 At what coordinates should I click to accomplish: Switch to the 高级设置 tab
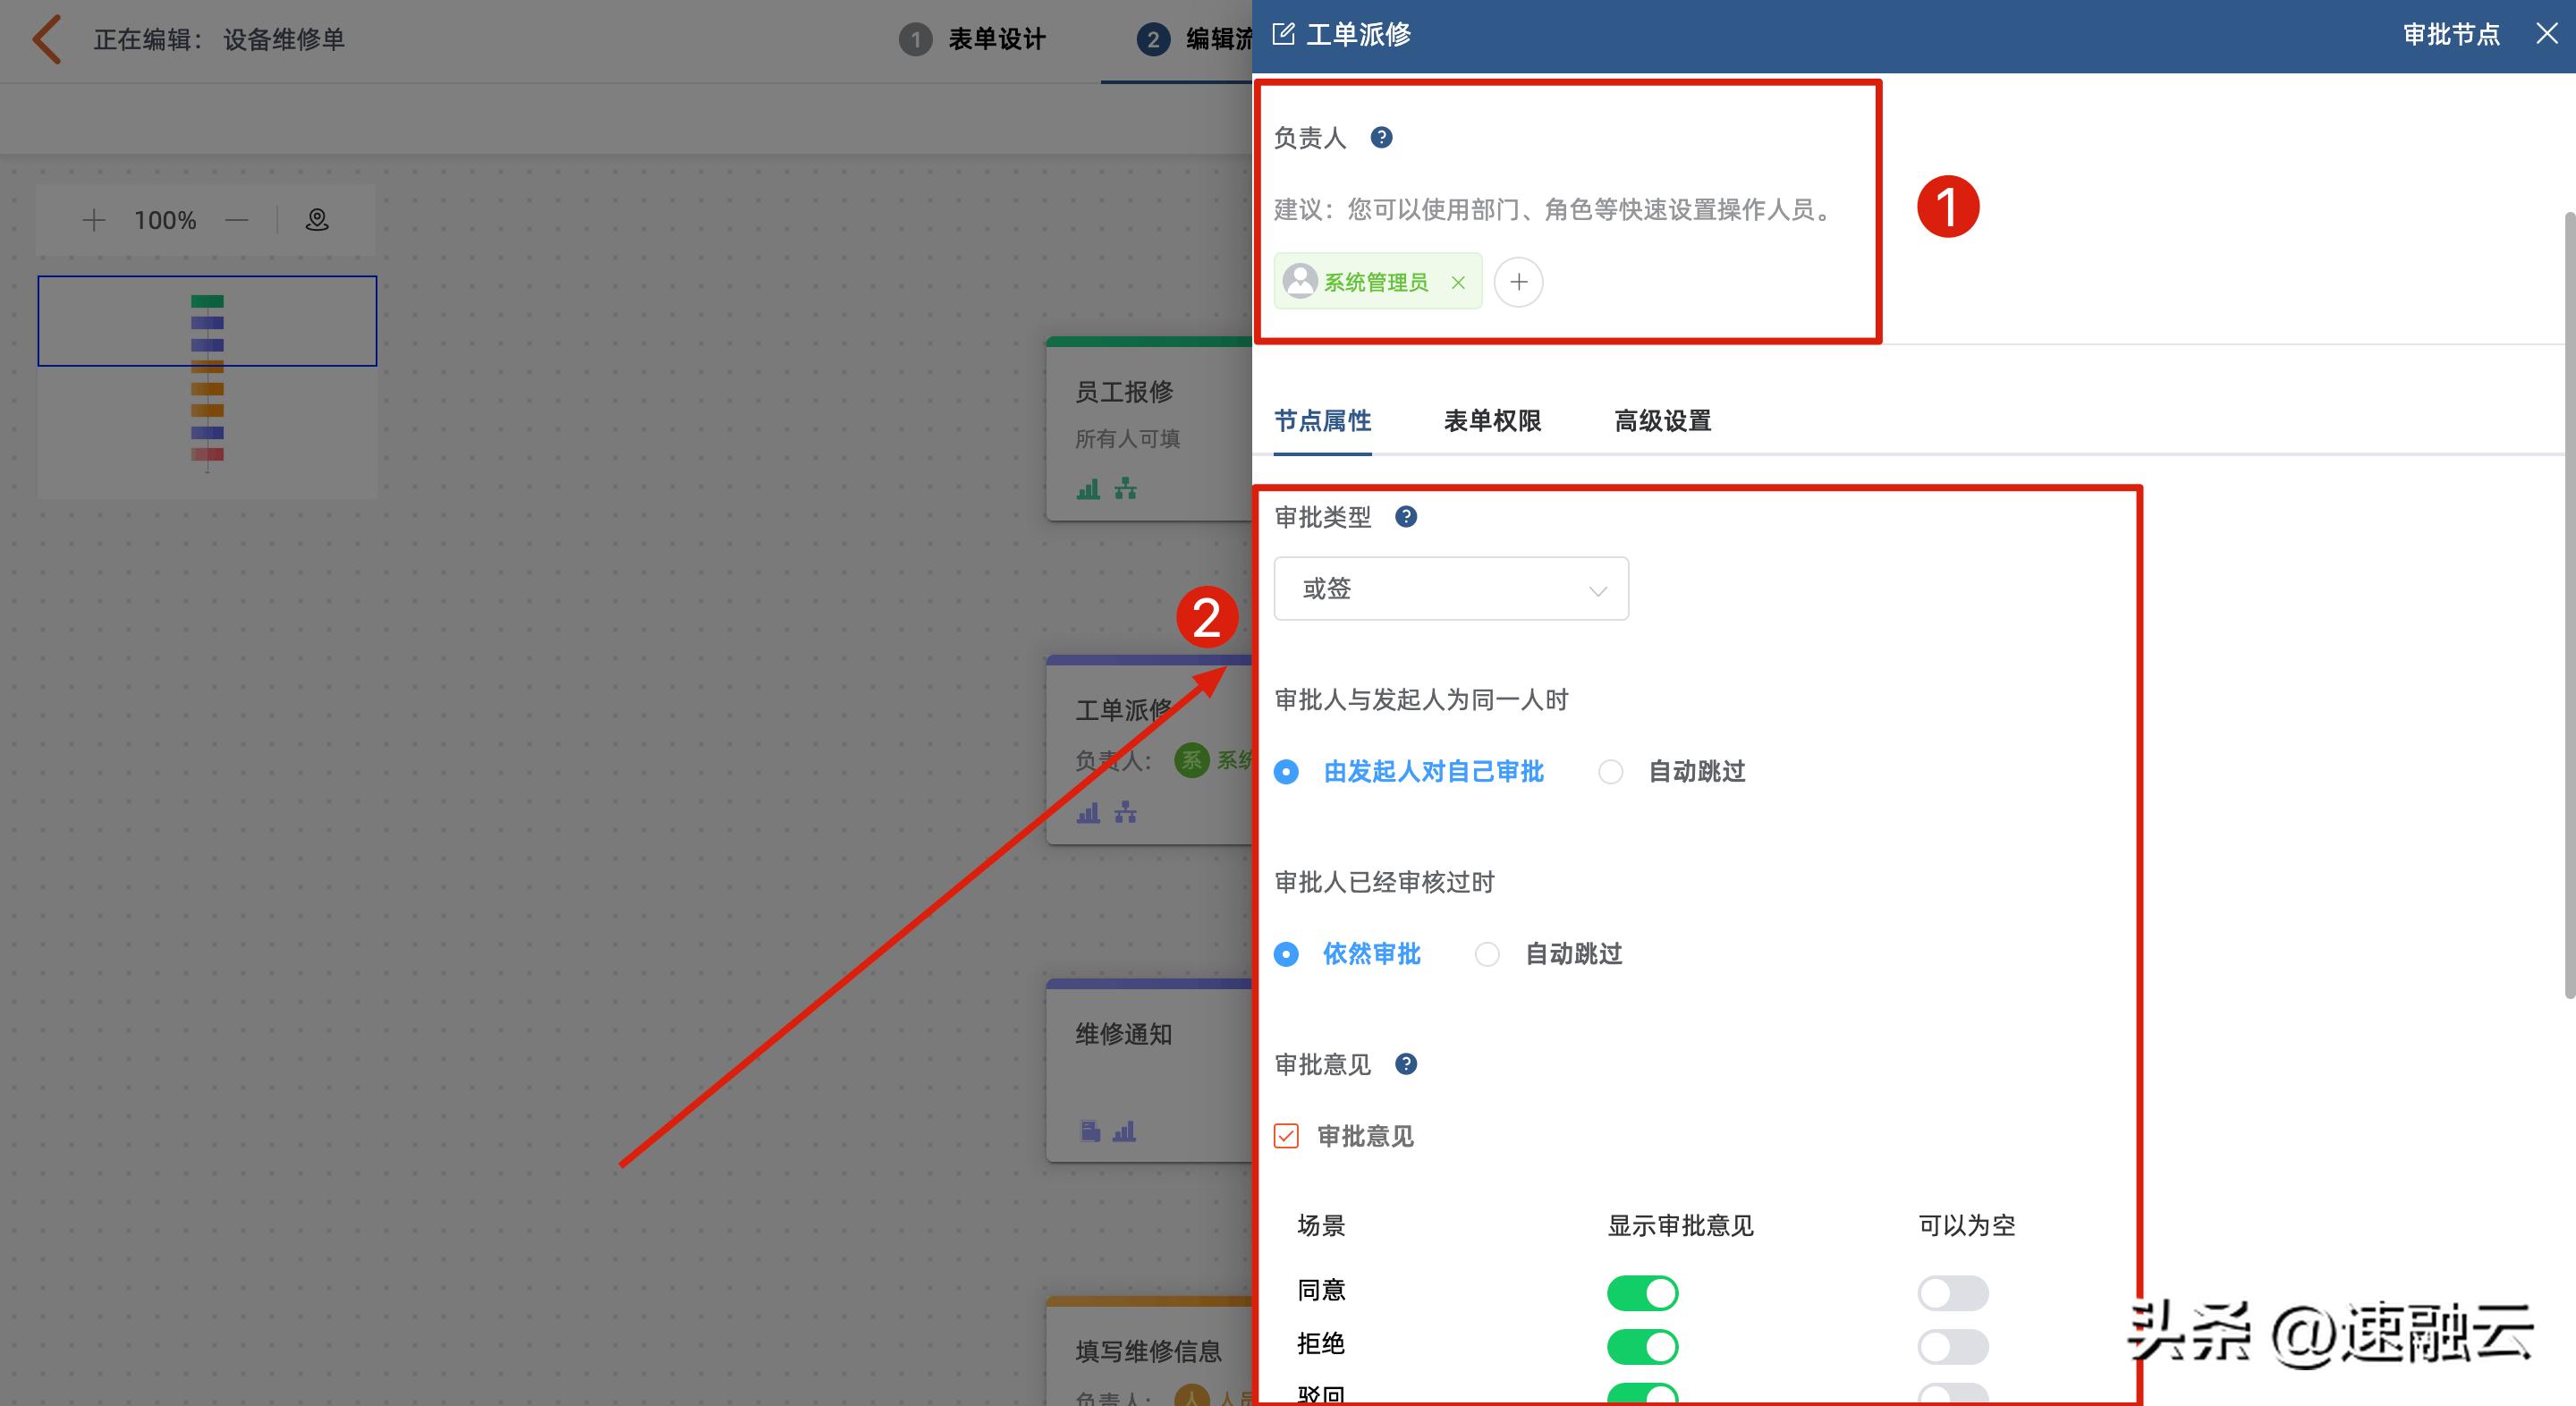pos(1661,421)
